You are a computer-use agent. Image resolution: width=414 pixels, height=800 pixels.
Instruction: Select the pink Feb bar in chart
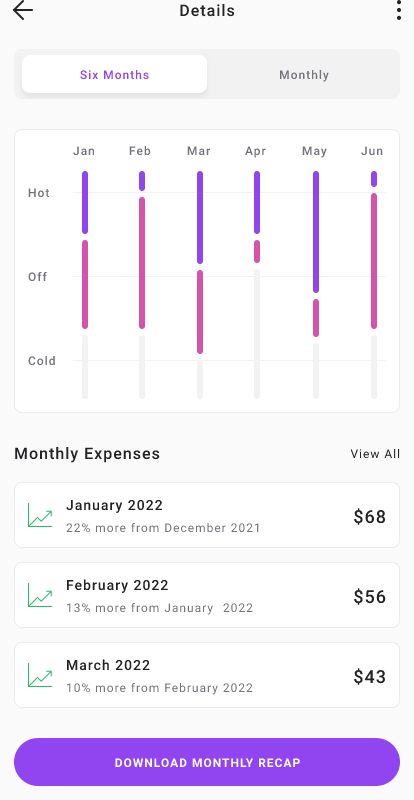point(142,263)
